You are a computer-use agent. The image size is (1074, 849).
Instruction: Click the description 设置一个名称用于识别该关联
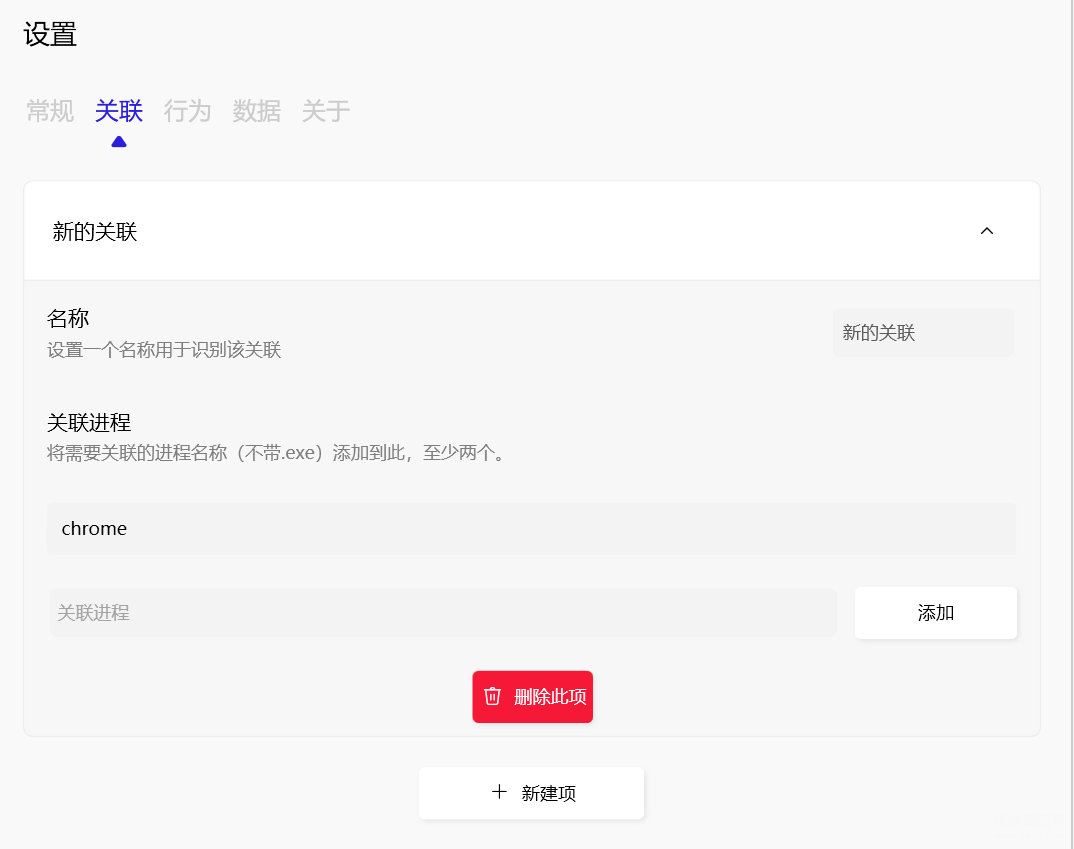tap(164, 350)
